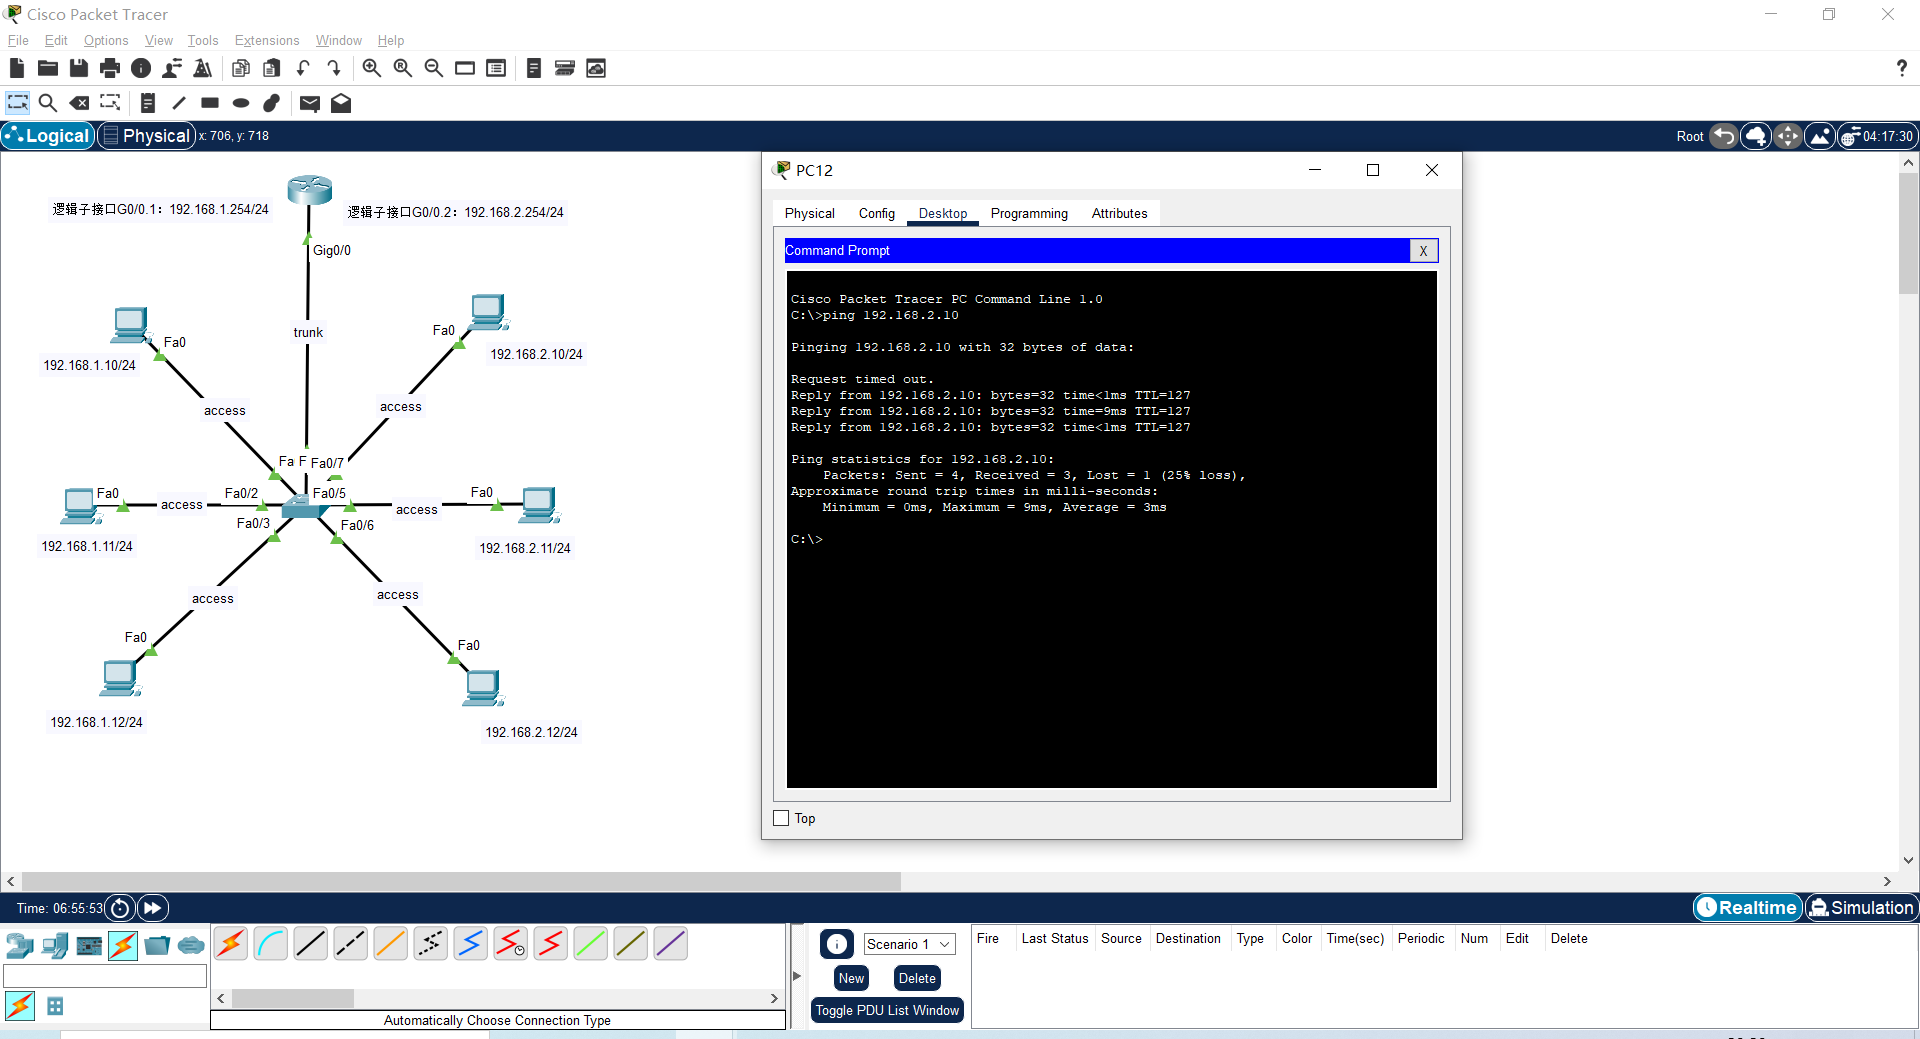Viewport: 1920px width, 1039px height.
Task: Open the Tools menu
Action: coord(203,40)
